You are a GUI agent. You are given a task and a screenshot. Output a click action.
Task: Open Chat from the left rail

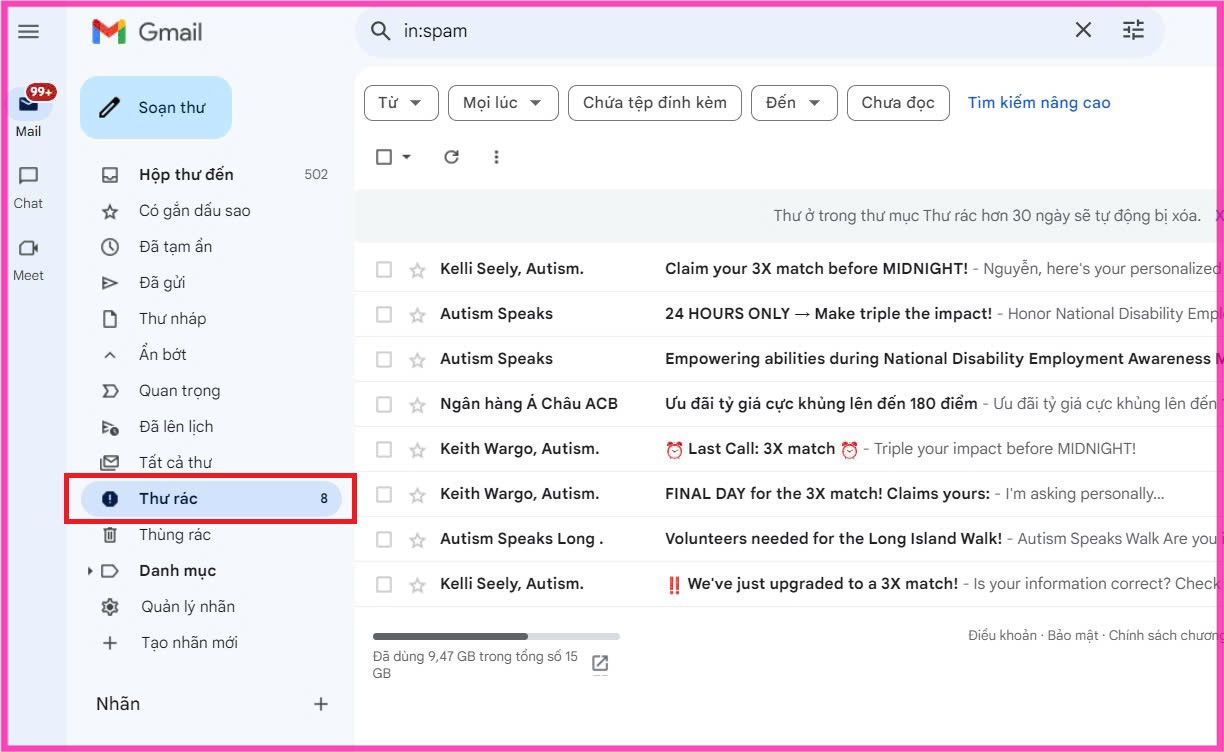pos(29,187)
